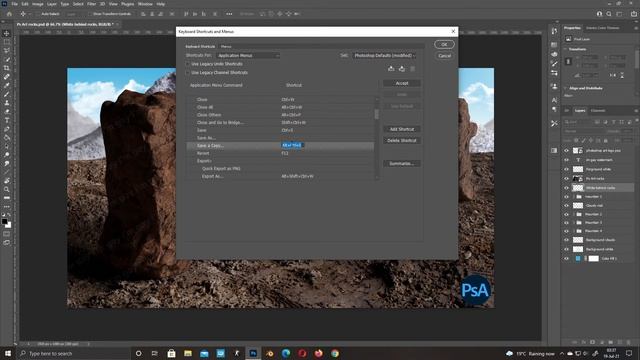Select the Crop tool
Screen dimensions: 640x360
[7, 68]
